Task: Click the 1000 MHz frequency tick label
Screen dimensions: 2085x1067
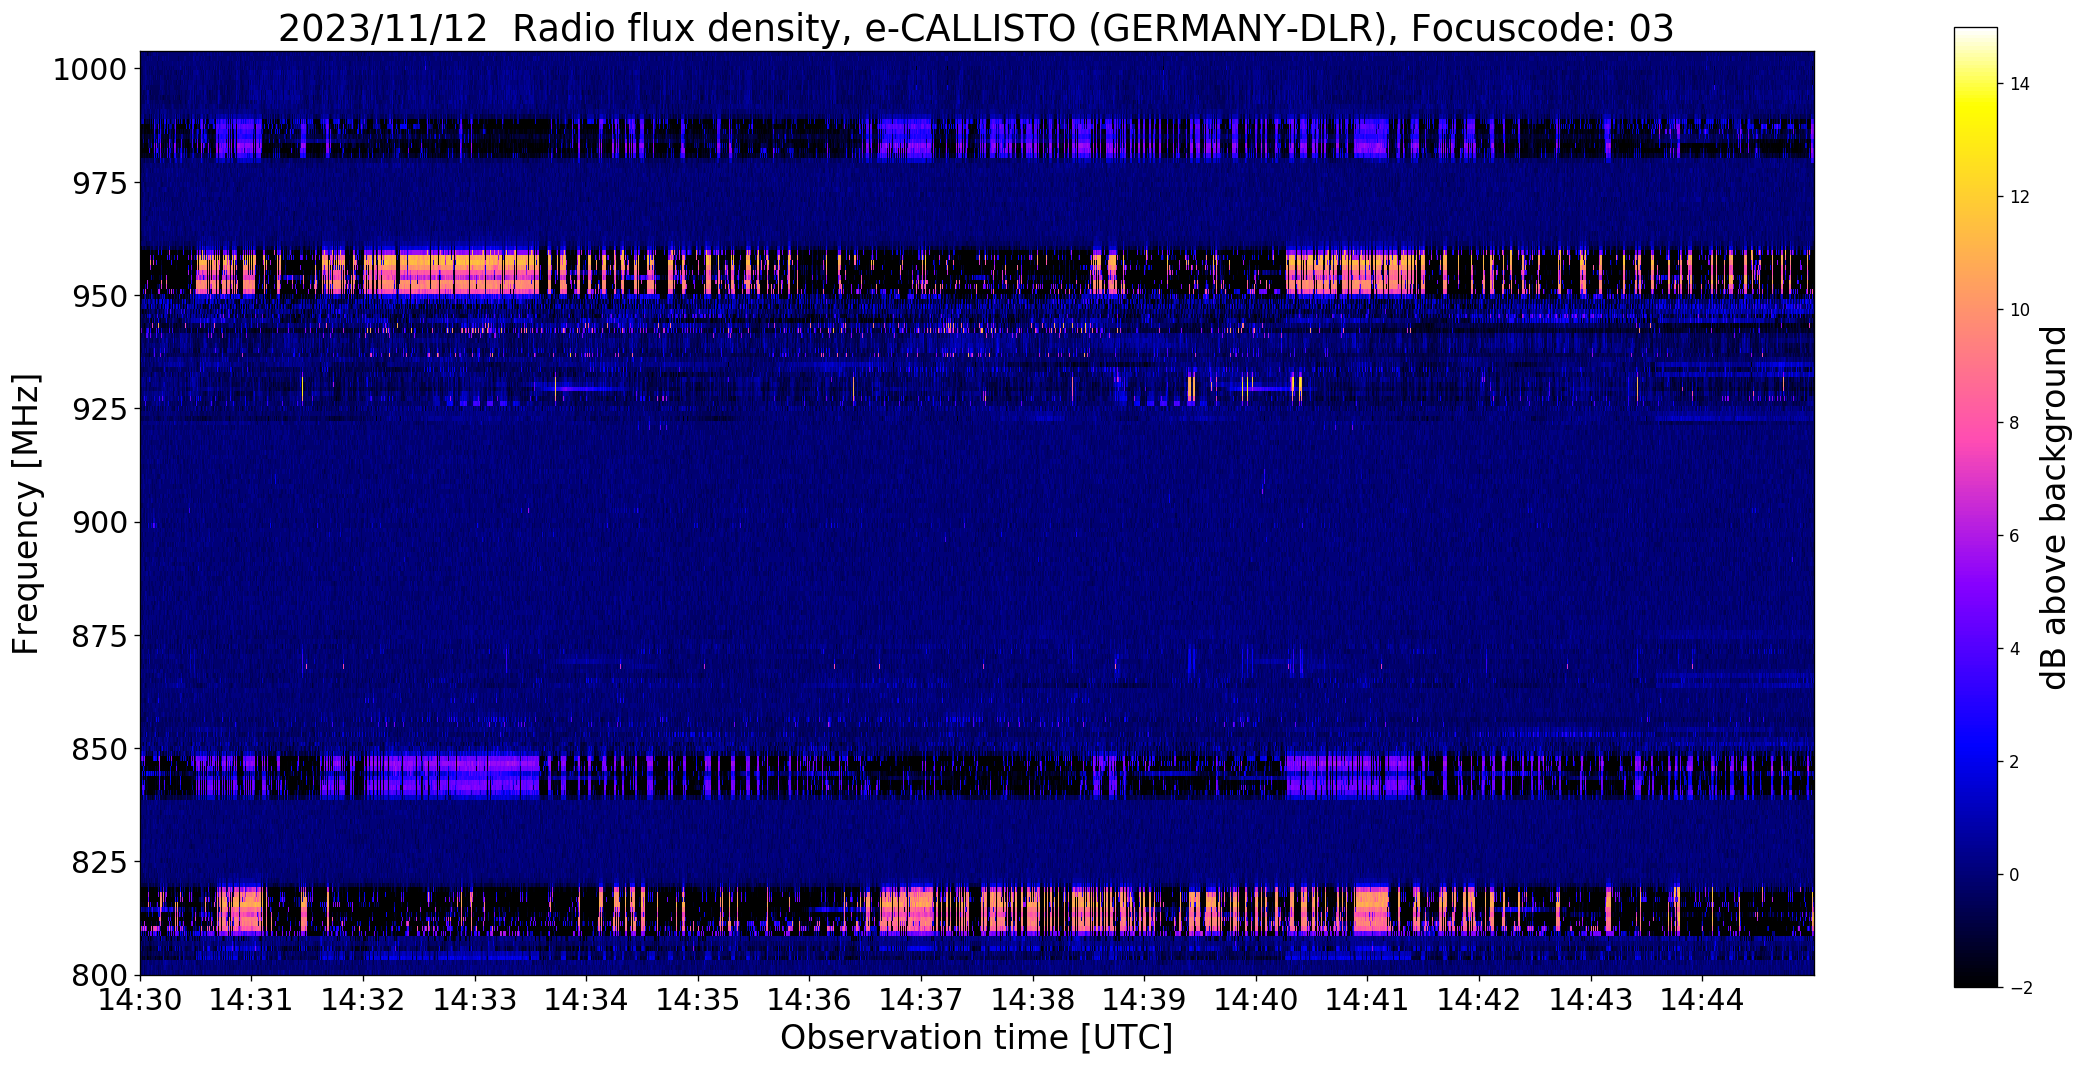Action: (90, 70)
